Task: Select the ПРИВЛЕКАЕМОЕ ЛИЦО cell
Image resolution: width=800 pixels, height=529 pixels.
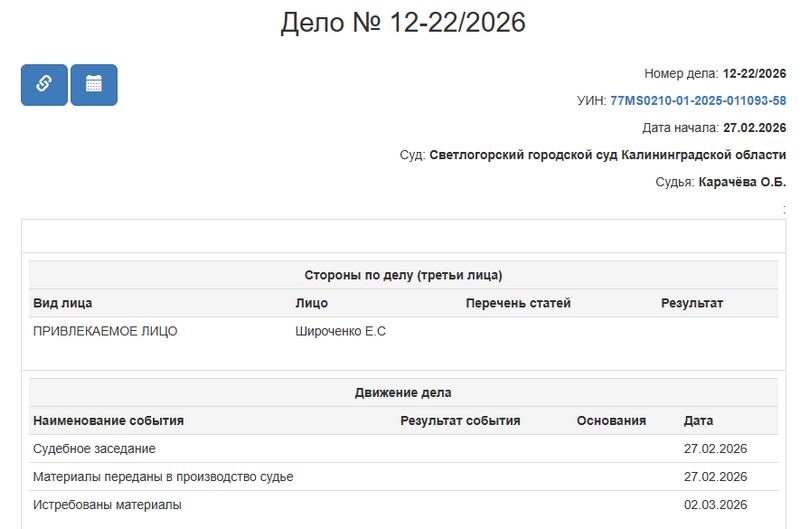Action: pos(105,331)
